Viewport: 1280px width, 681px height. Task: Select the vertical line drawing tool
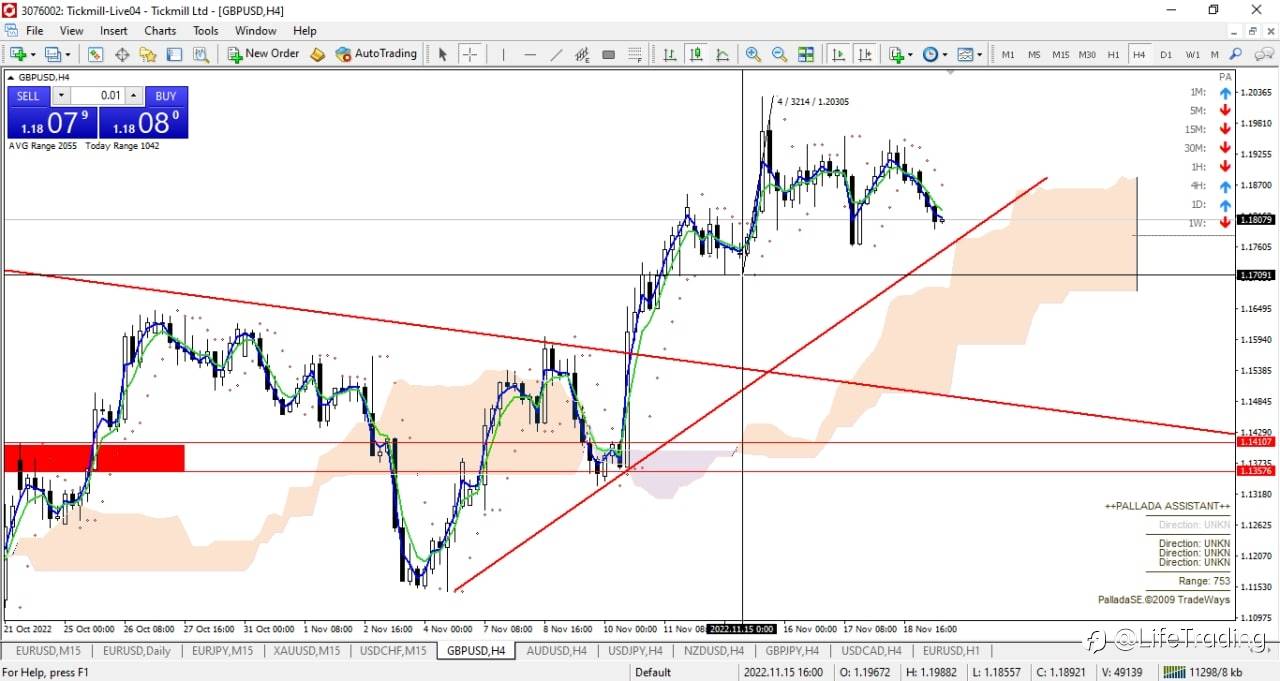[x=503, y=54]
